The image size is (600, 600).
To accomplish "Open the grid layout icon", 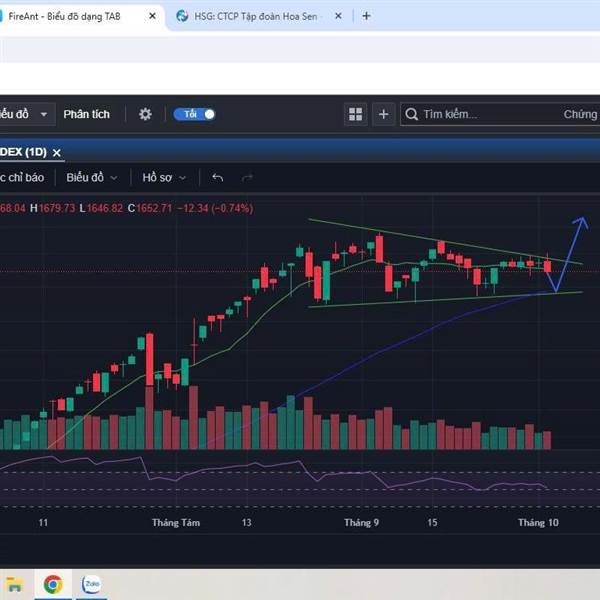I will pos(355,114).
